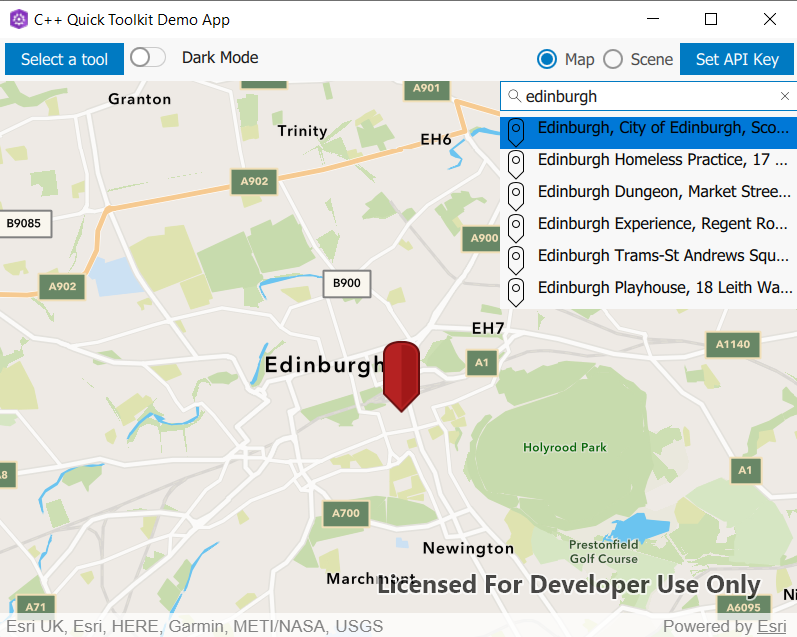Image resolution: width=797 pixels, height=637 pixels.
Task: Clear the search text with X icon
Action: pyautogui.click(x=785, y=96)
